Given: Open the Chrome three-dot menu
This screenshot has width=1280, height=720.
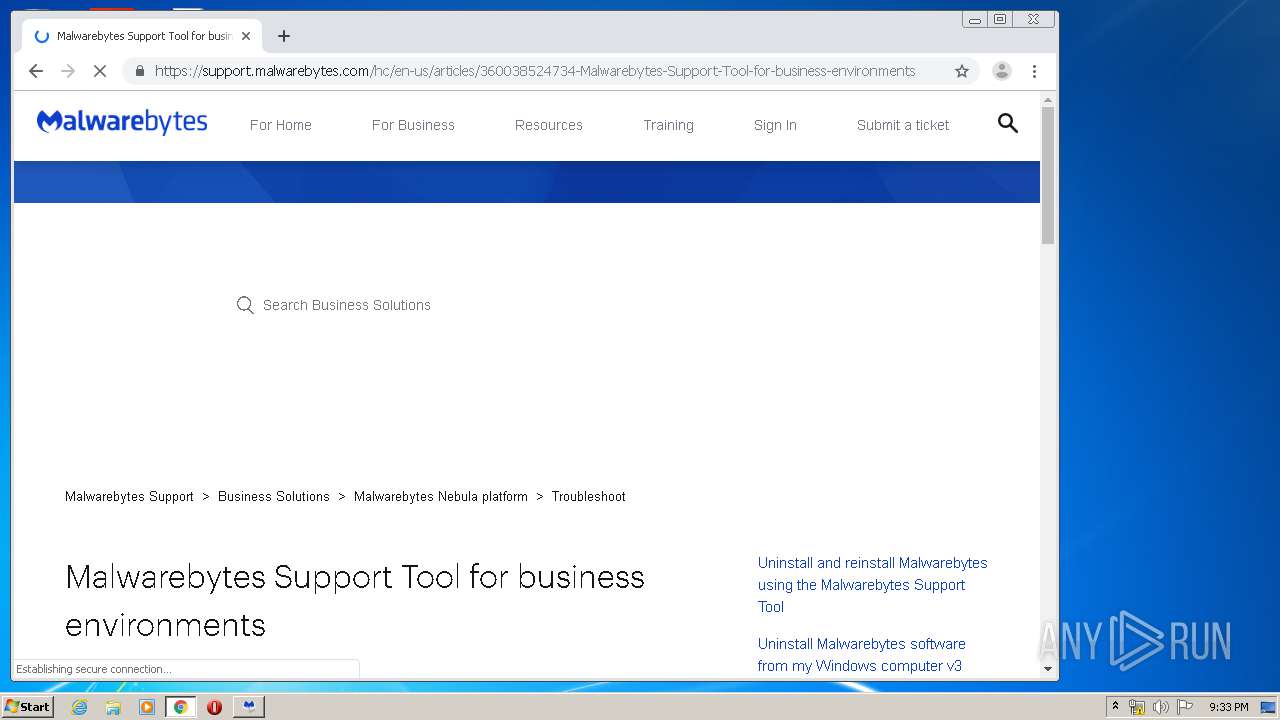Looking at the screenshot, I should point(1034,71).
